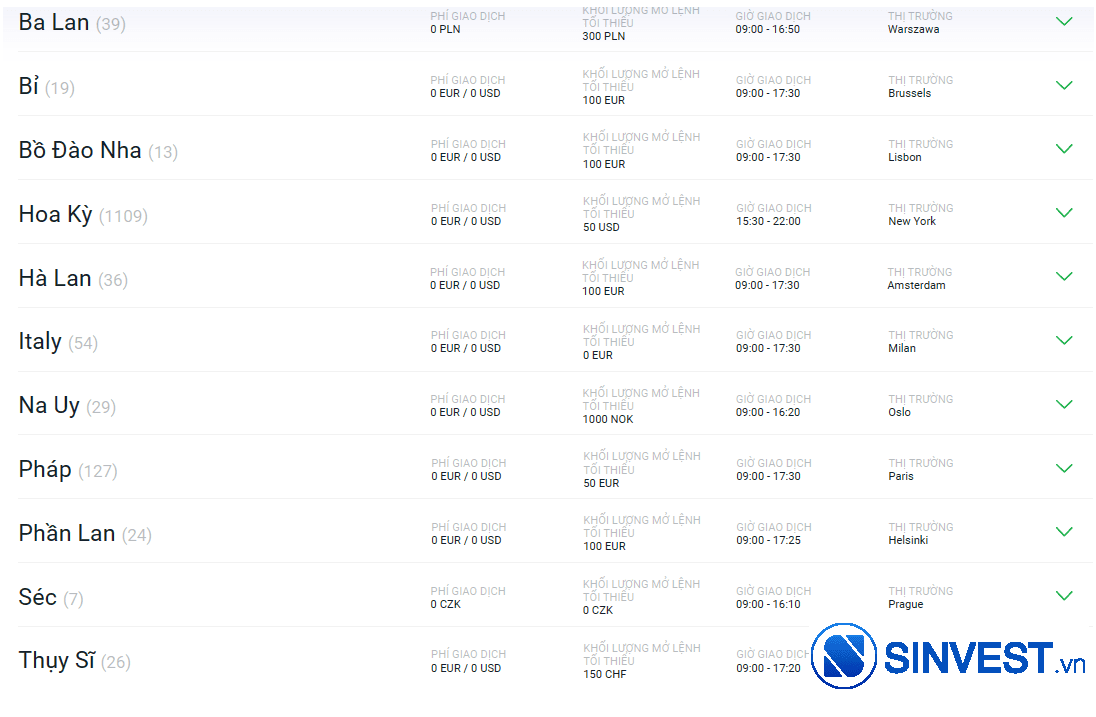Click the Bỉ (19) country name
Screen dimensions: 1096x717
(47, 87)
